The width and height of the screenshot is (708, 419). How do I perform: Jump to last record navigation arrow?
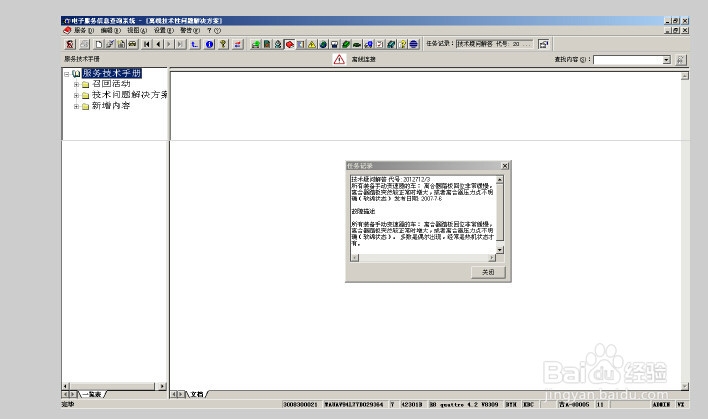pos(180,44)
